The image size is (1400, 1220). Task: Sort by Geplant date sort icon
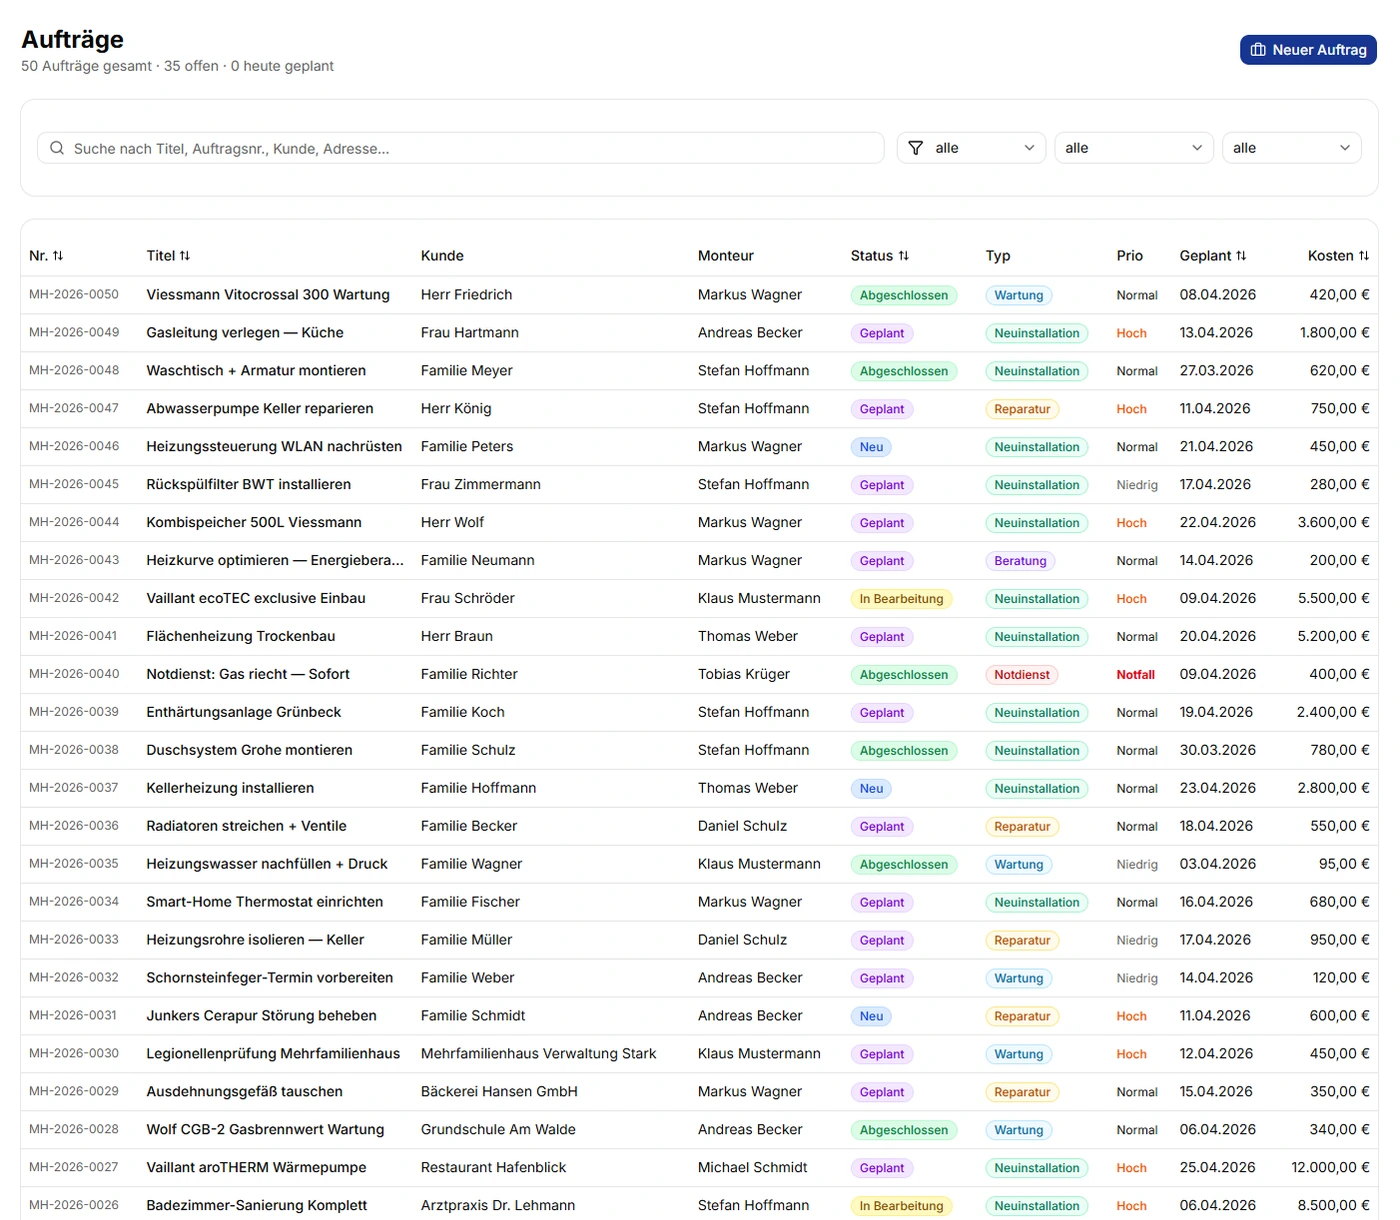click(1241, 256)
